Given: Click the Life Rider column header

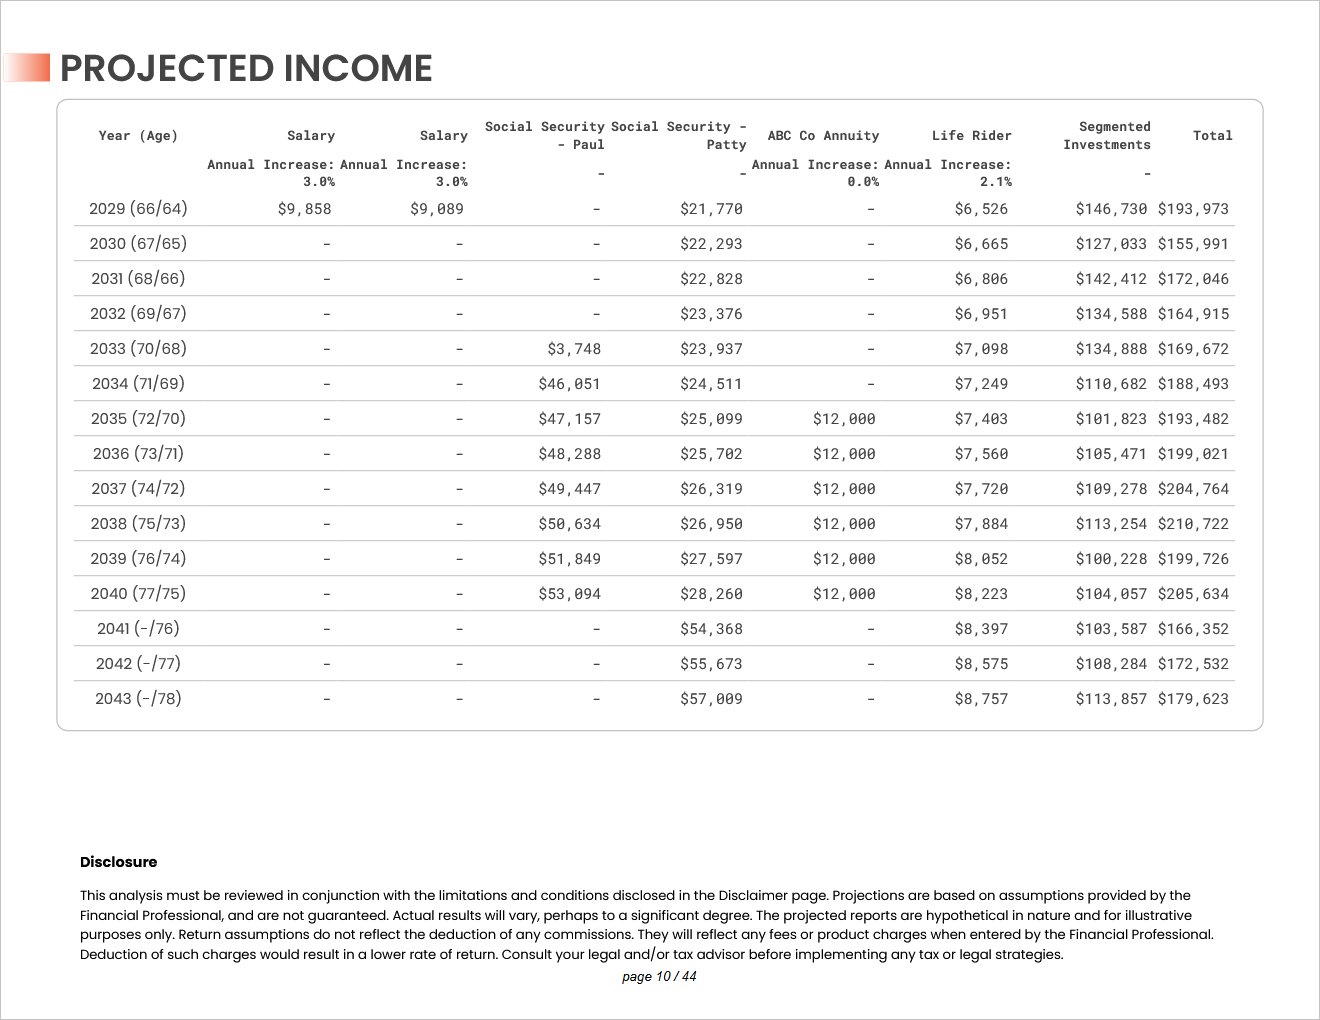Looking at the screenshot, I should click(971, 136).
